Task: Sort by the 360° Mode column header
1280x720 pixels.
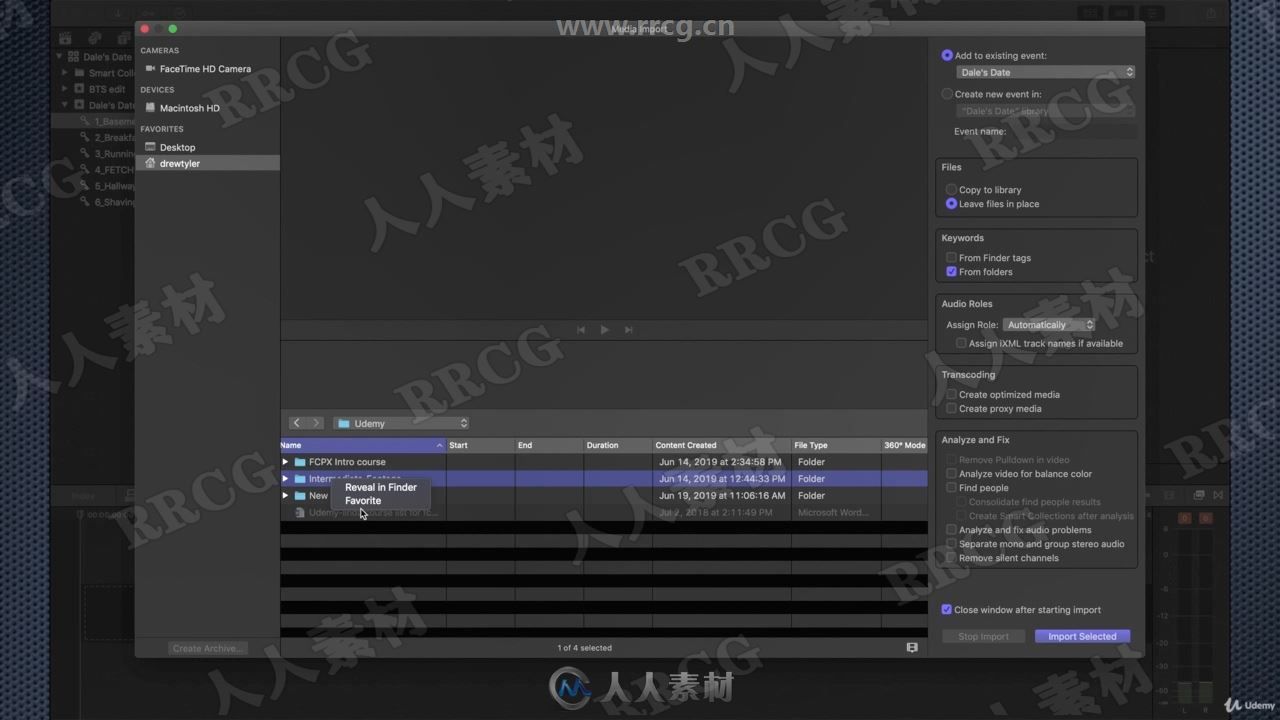Action: pos(904,445)
